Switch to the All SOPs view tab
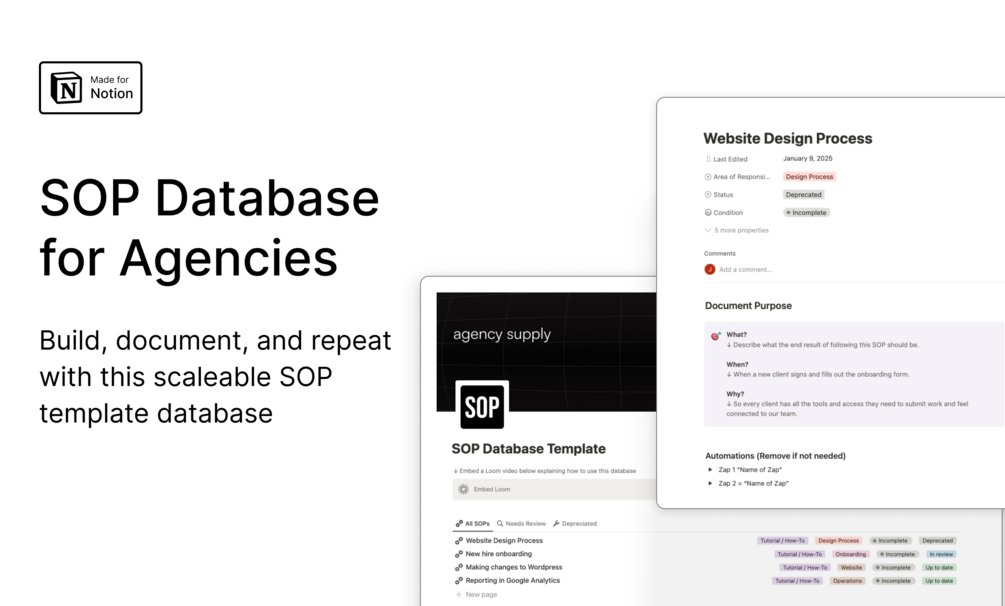The image size is (1005, 606). [x=472, y=524]
